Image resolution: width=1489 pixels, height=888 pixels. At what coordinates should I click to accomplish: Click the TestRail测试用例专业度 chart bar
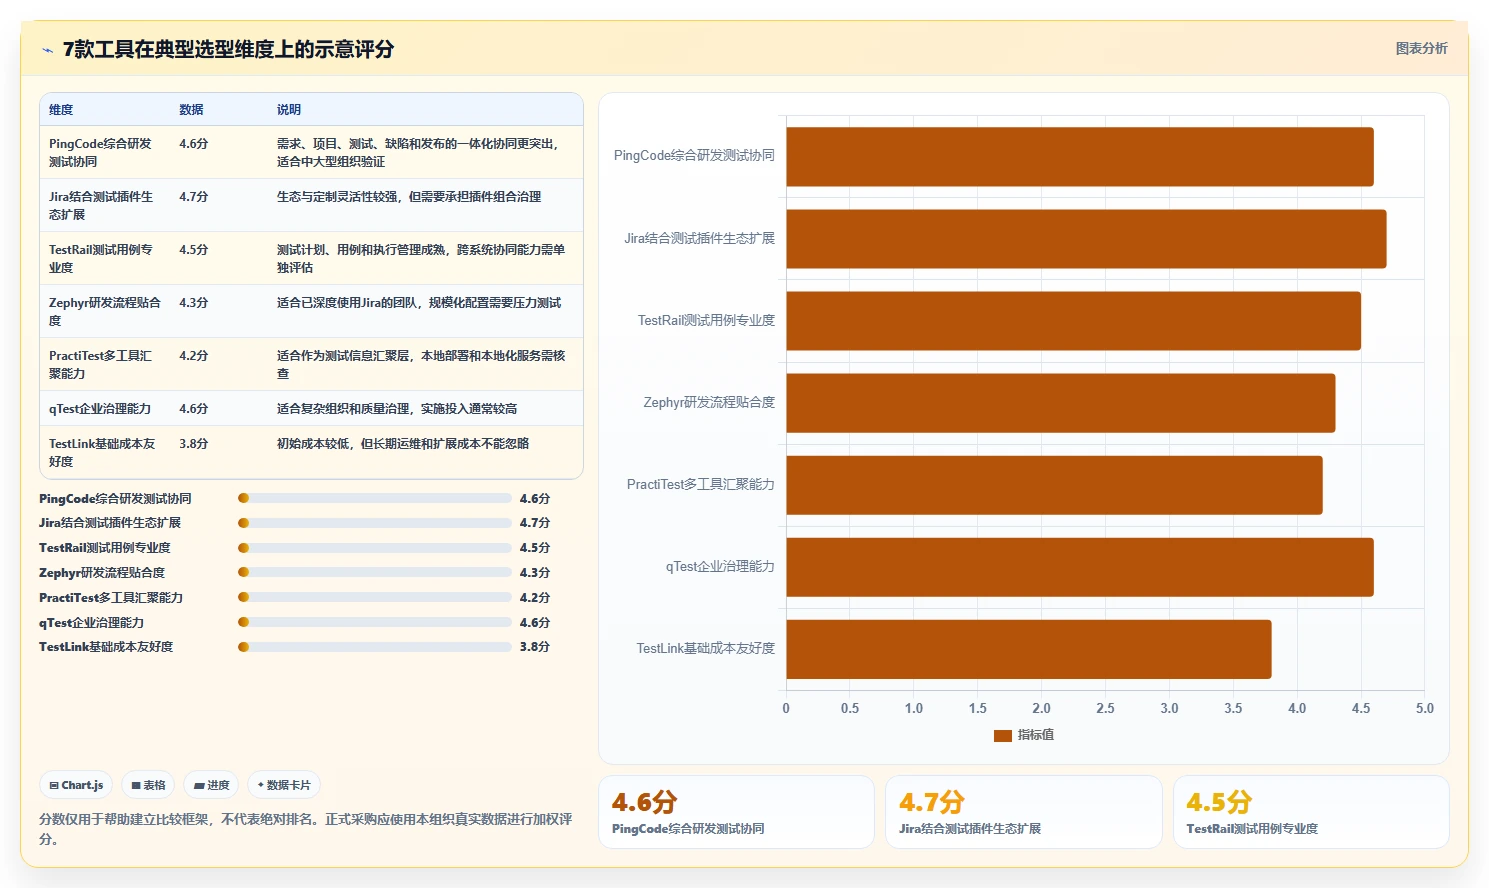click(1073, 321)
